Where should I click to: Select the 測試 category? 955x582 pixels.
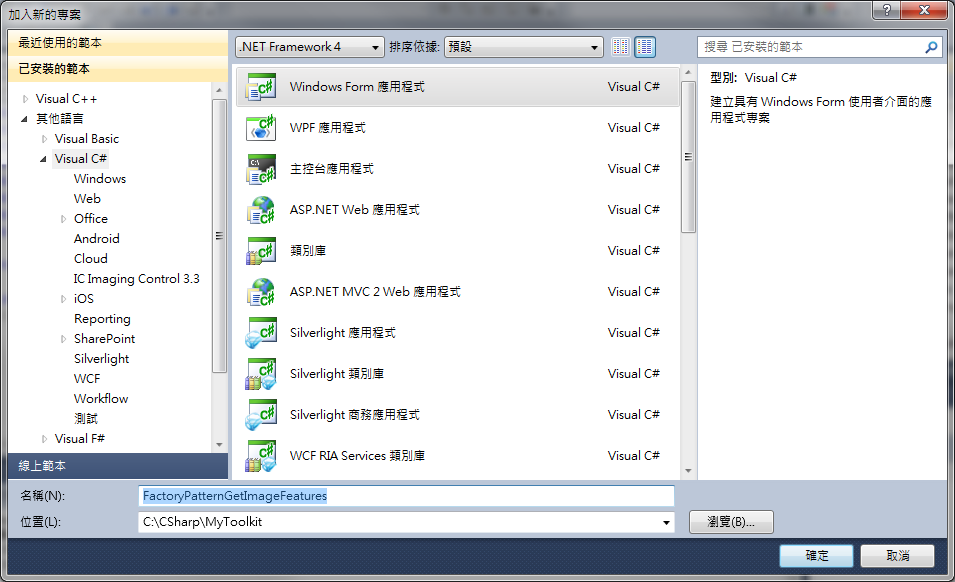86,419
